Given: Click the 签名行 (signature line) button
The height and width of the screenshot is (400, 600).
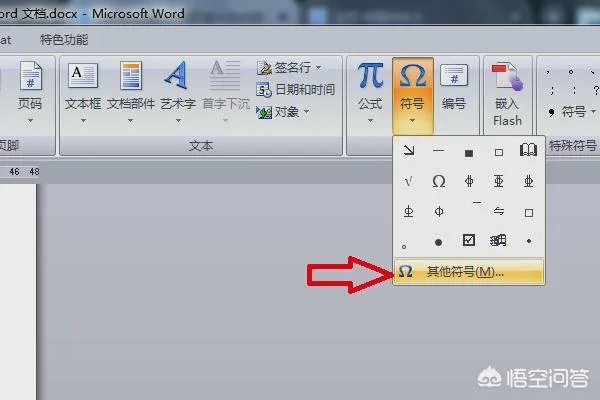Looking at the screenshot, I should click(x=288, y=68).
